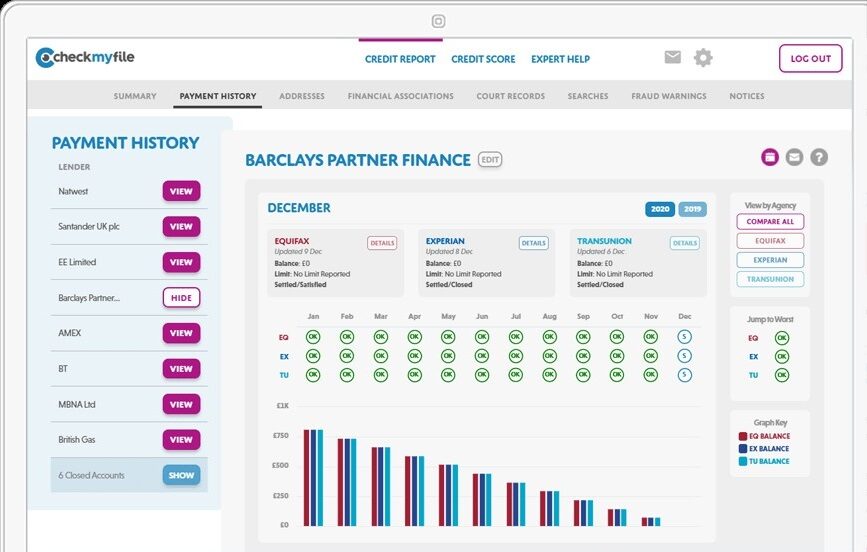View British Gas payment history
Viewport: 867px width, 552px height.
coord(181,440)
